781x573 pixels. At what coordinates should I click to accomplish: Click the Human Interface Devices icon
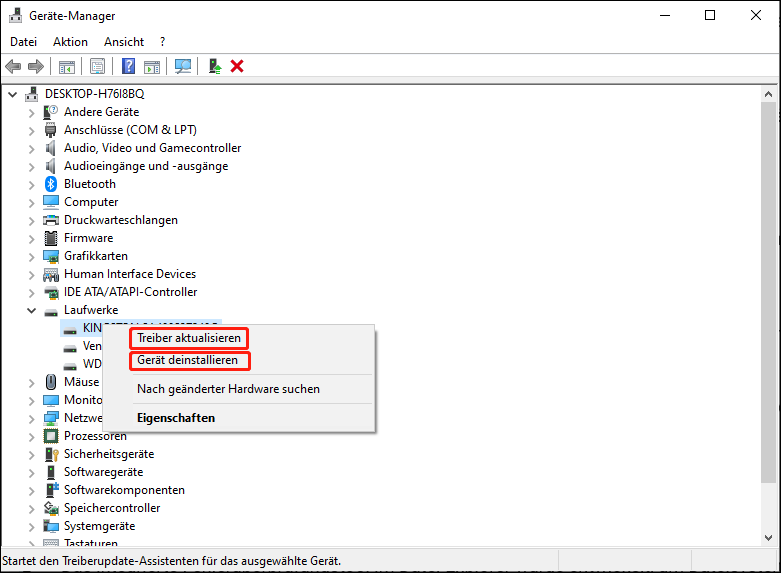51,275
